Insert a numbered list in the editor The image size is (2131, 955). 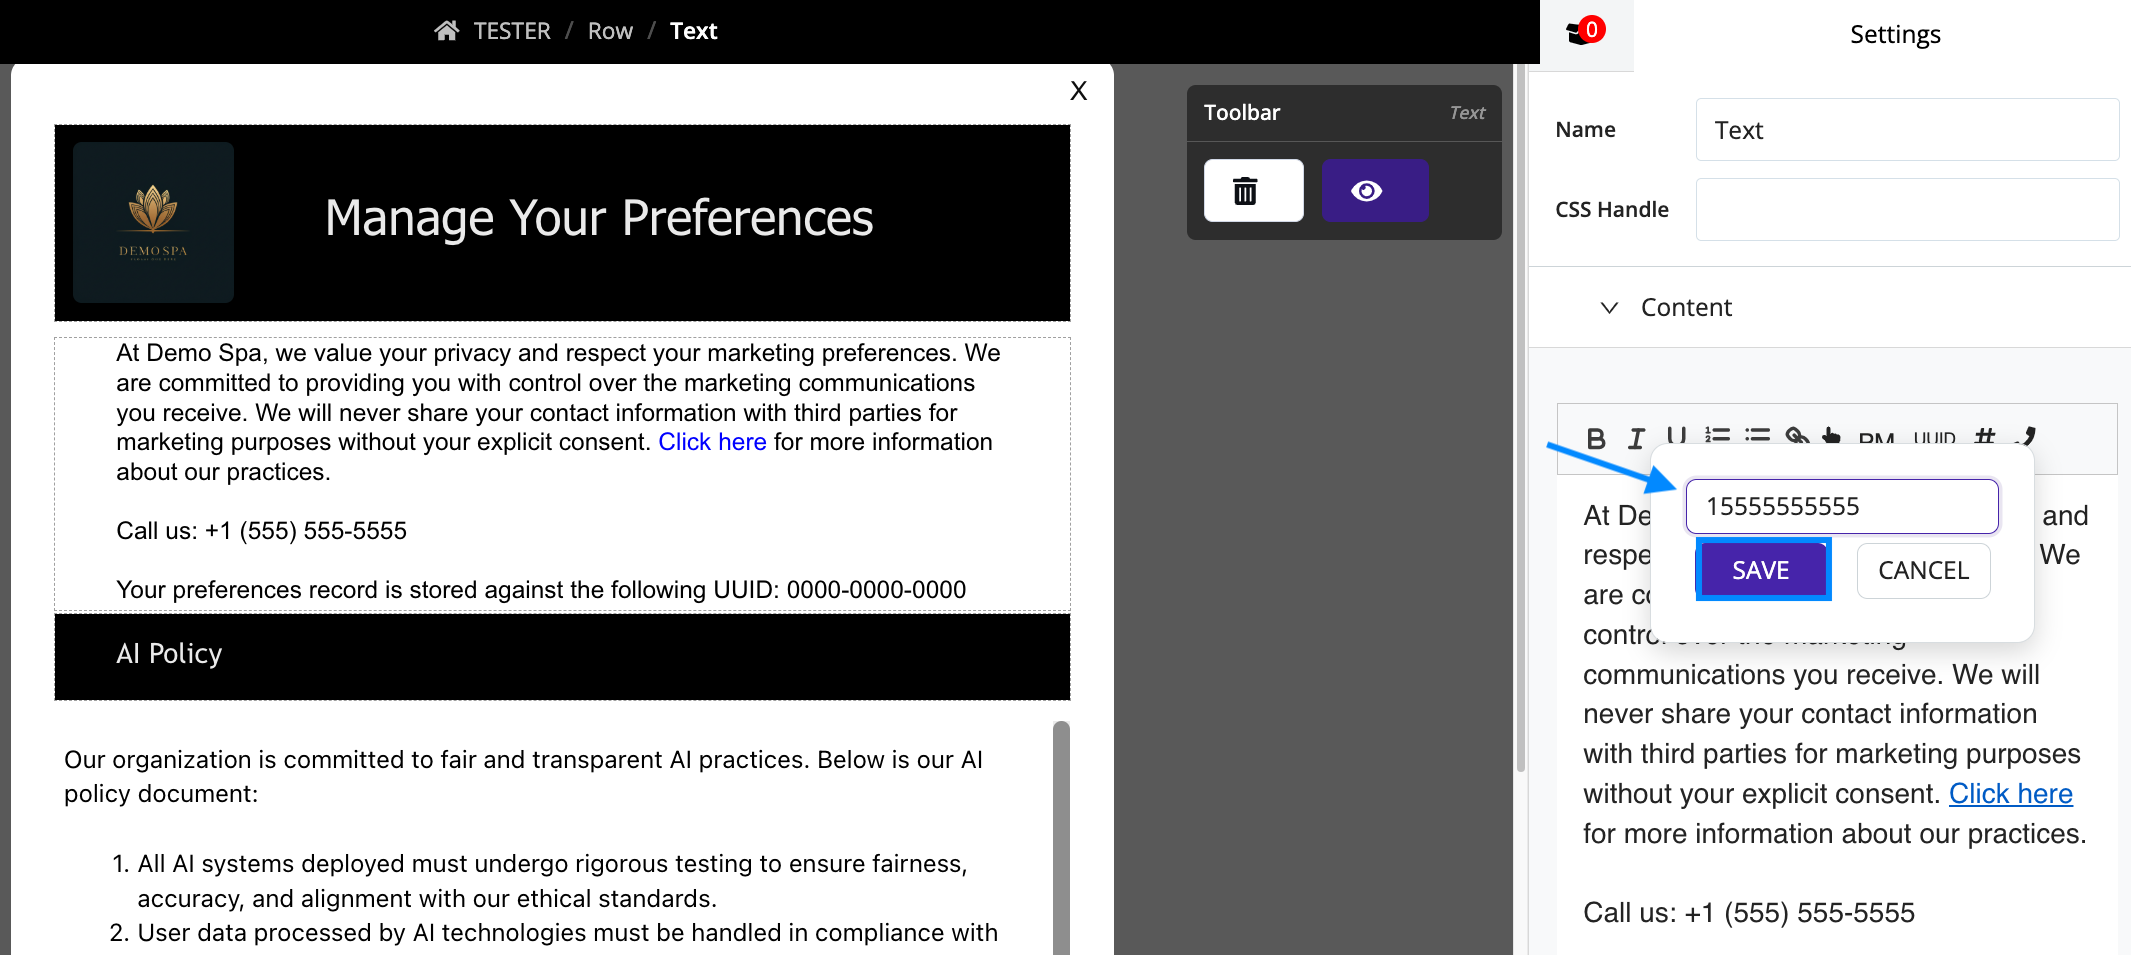(1717, 436)
